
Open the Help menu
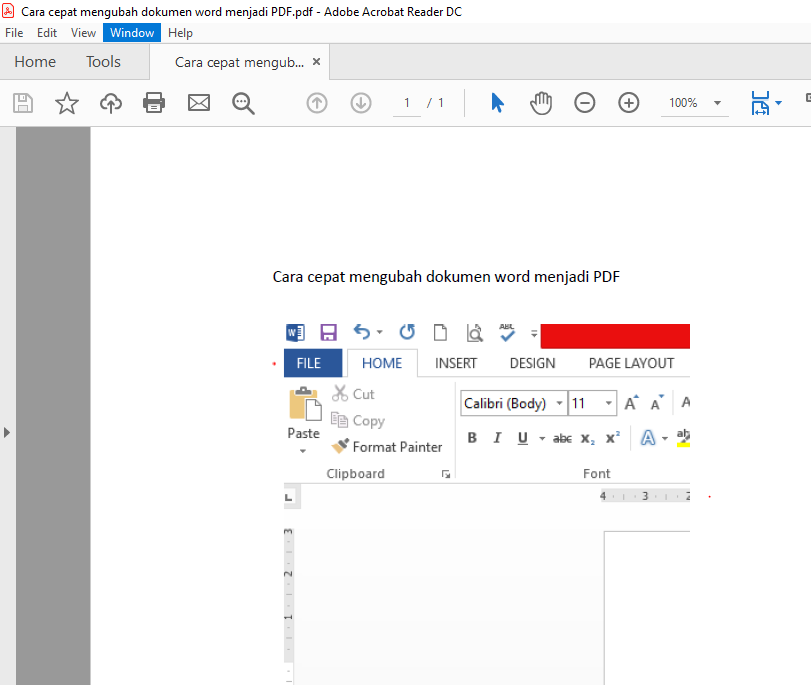(180, 33)
